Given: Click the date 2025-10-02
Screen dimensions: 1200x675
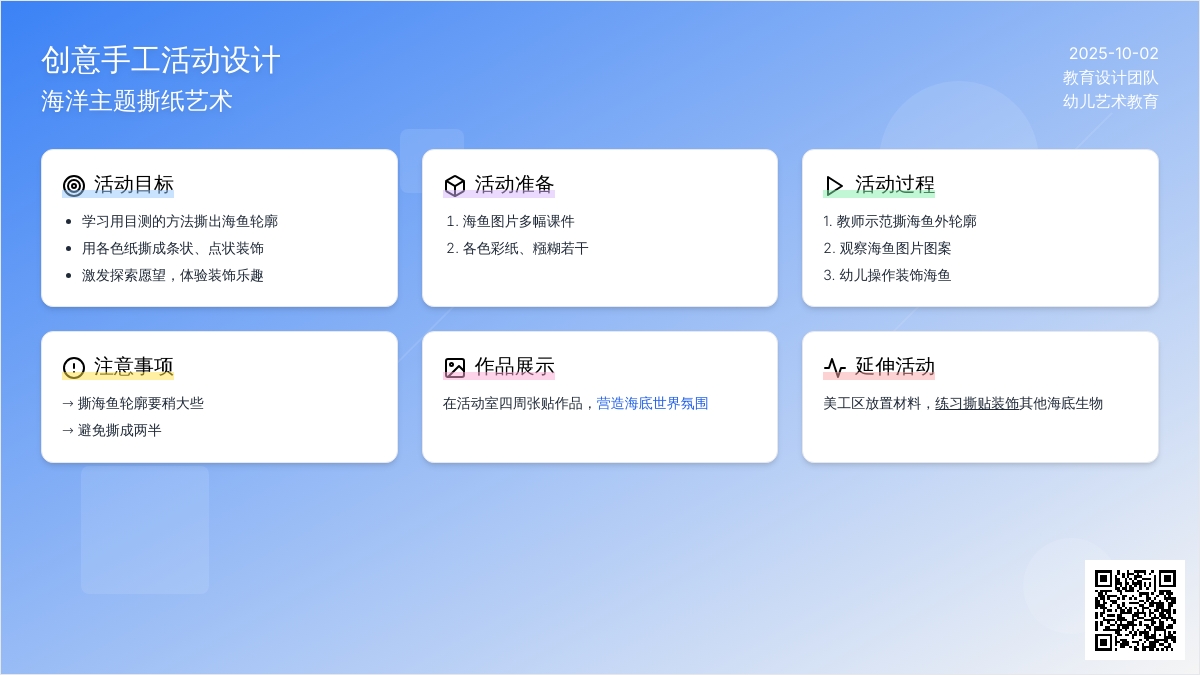Looking at the screenshot, I should click(x=1113, y=53).
